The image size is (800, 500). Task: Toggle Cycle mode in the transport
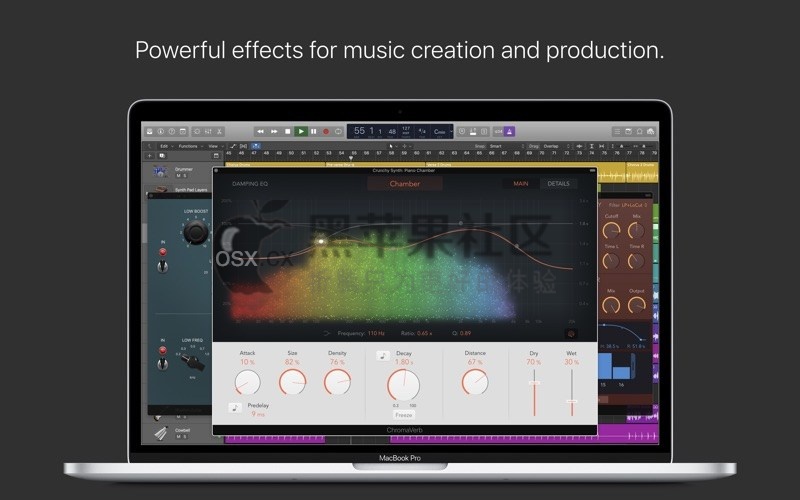click(338, 131)
